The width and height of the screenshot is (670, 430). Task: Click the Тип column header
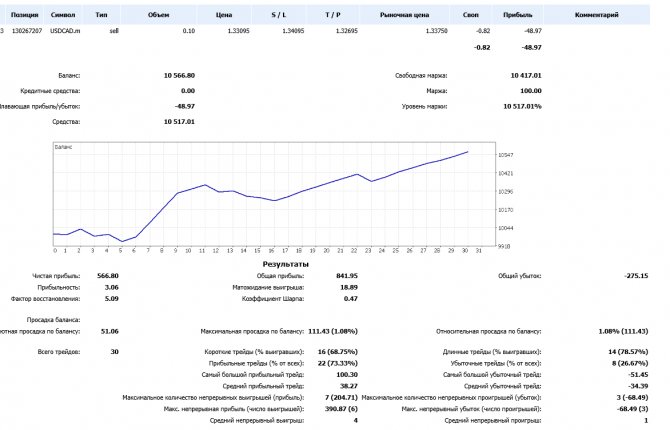(x=101, y=15)
